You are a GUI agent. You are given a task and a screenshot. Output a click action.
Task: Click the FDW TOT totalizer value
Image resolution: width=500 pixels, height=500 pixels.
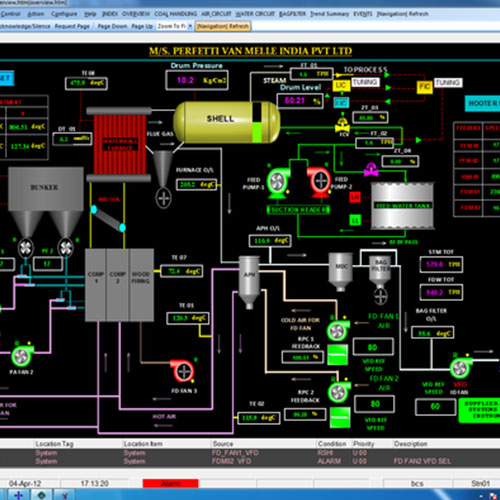click(x=441, y=292)
